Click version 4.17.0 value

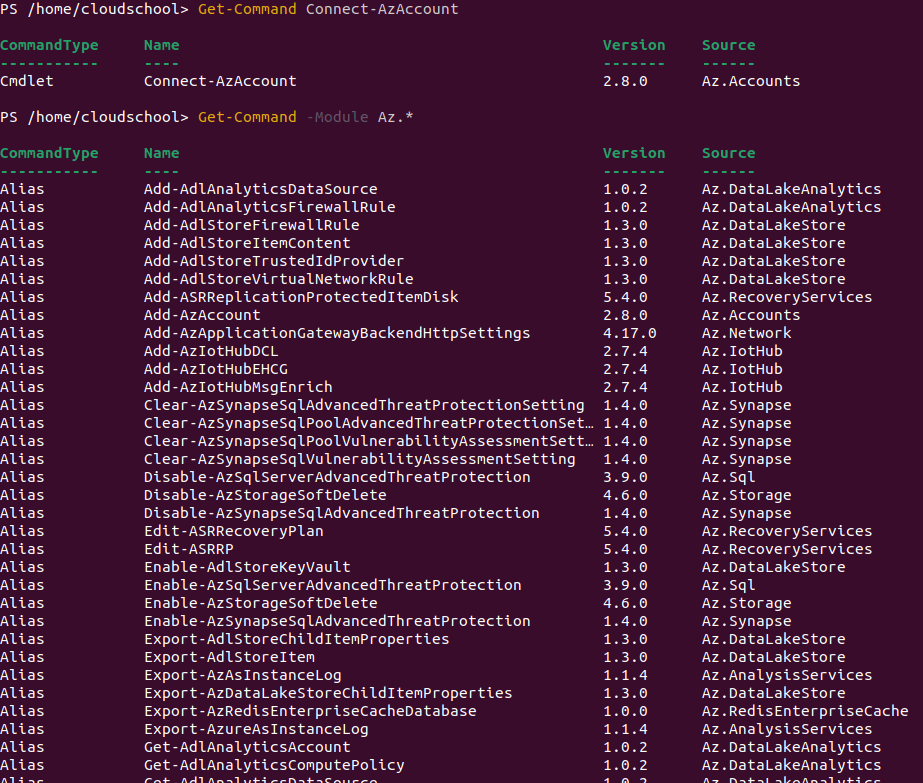click(630, 333)
